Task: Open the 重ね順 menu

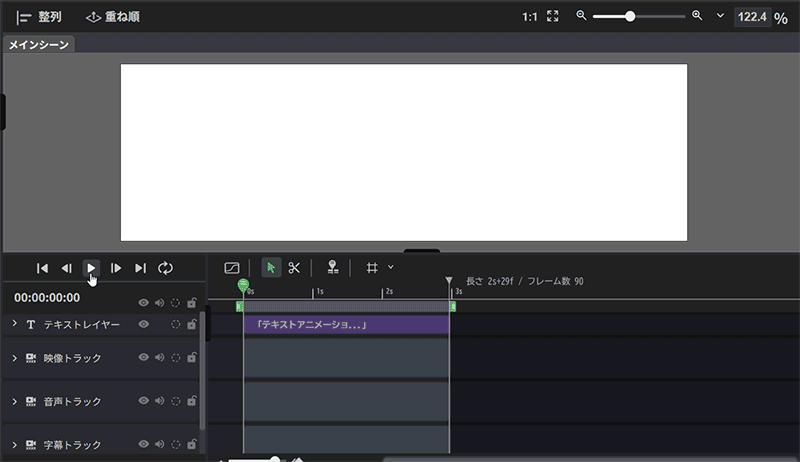Action: pos(112,17)
